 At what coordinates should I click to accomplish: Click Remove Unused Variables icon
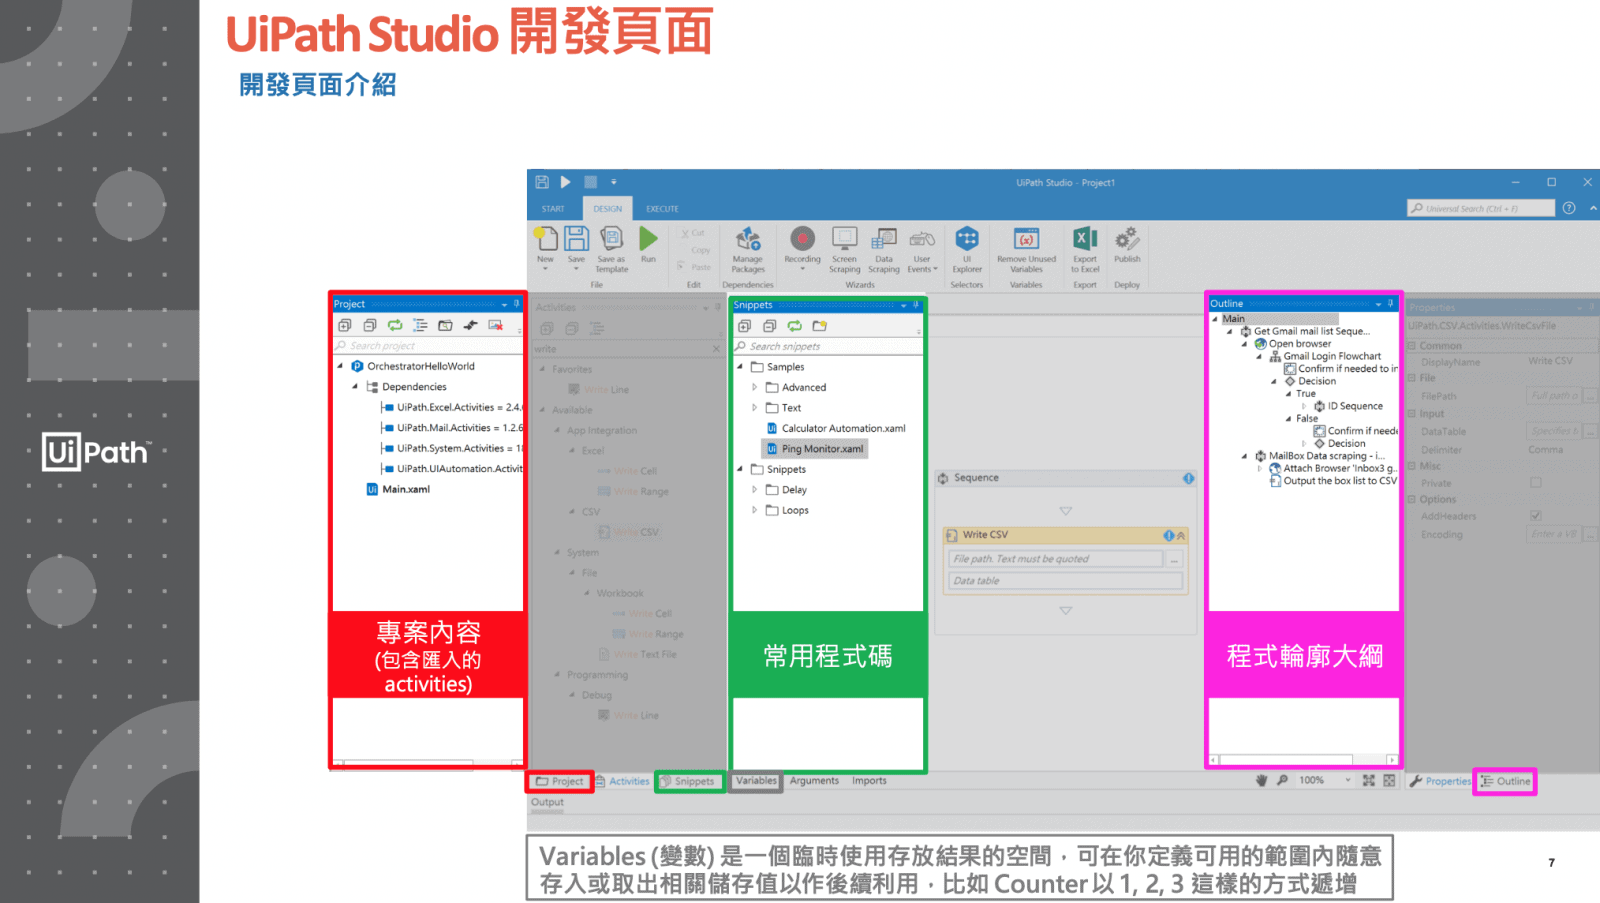1026,238
